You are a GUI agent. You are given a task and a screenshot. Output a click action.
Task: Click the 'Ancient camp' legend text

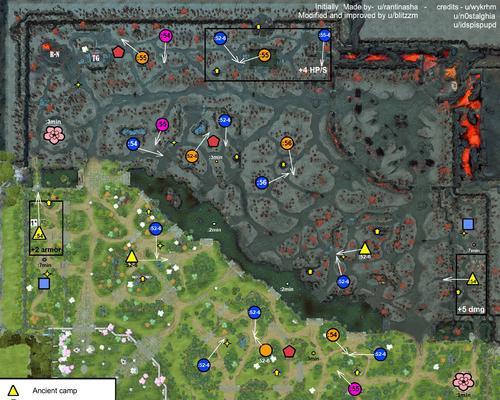tap(55, 390)
